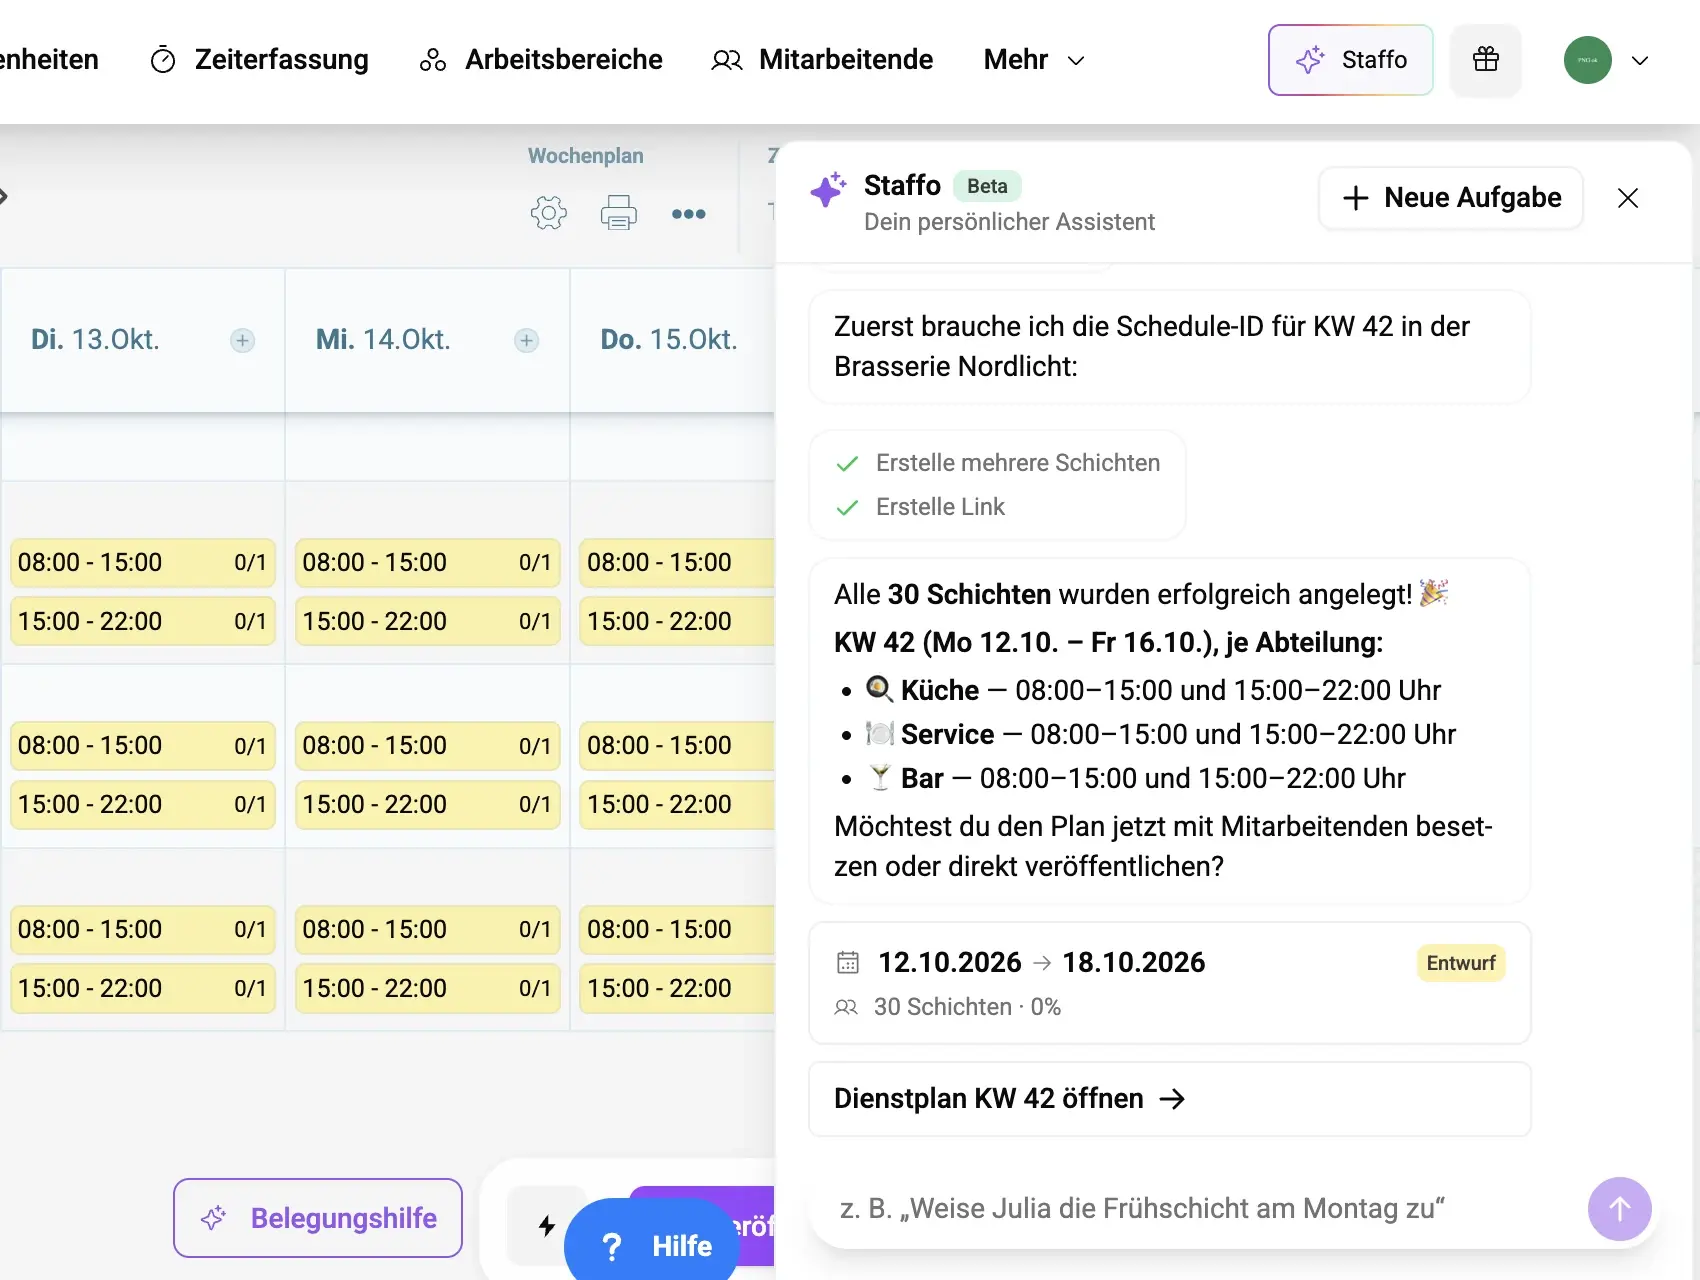Open the three-dots more options menu

(x=688, y=214)
